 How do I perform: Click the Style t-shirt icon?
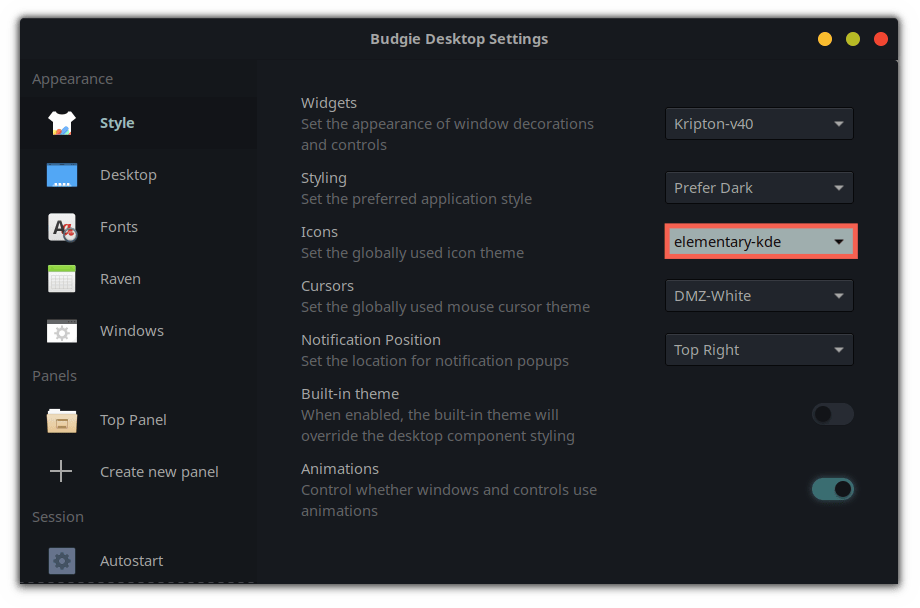coord(61,123)
